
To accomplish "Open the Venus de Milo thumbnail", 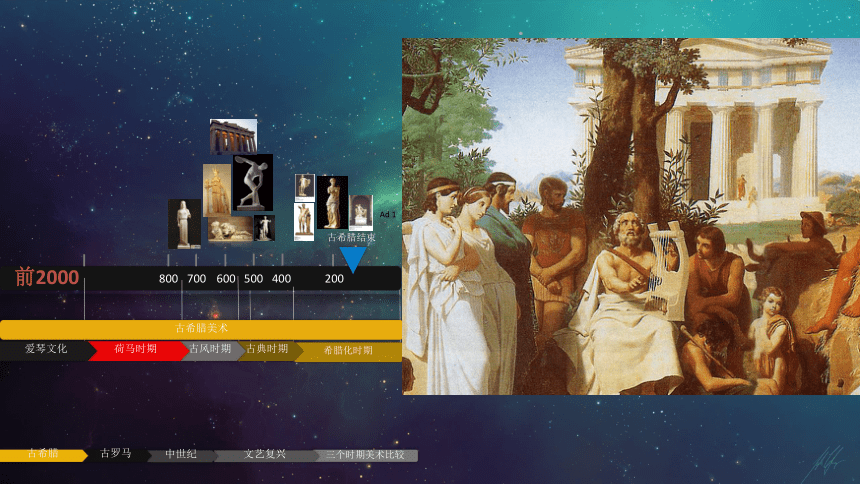I will pyautogui.click(x=332, y=202).
